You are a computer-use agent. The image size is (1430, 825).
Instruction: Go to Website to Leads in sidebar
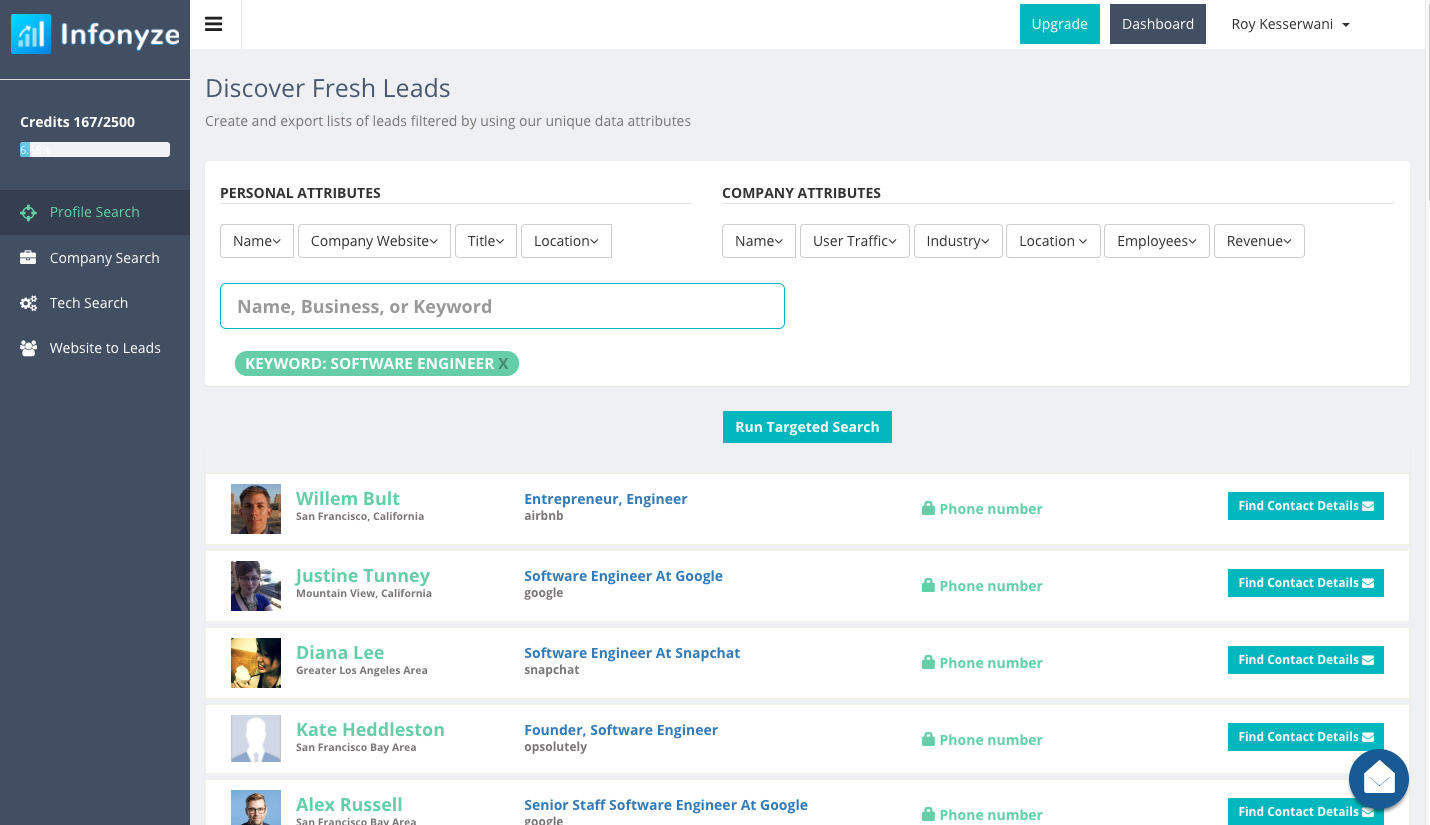[95, 348]
